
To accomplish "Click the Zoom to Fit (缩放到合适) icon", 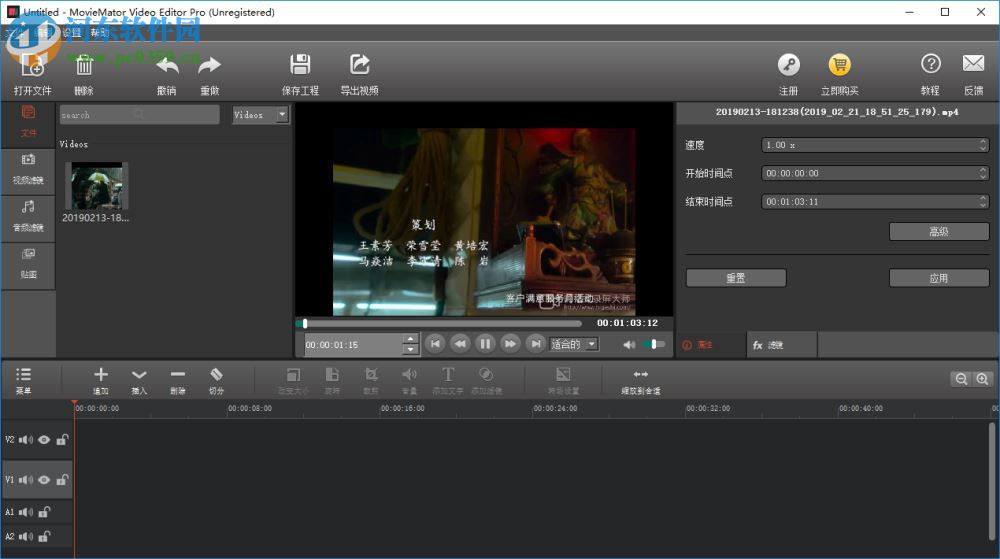I will tap(640, 374).
